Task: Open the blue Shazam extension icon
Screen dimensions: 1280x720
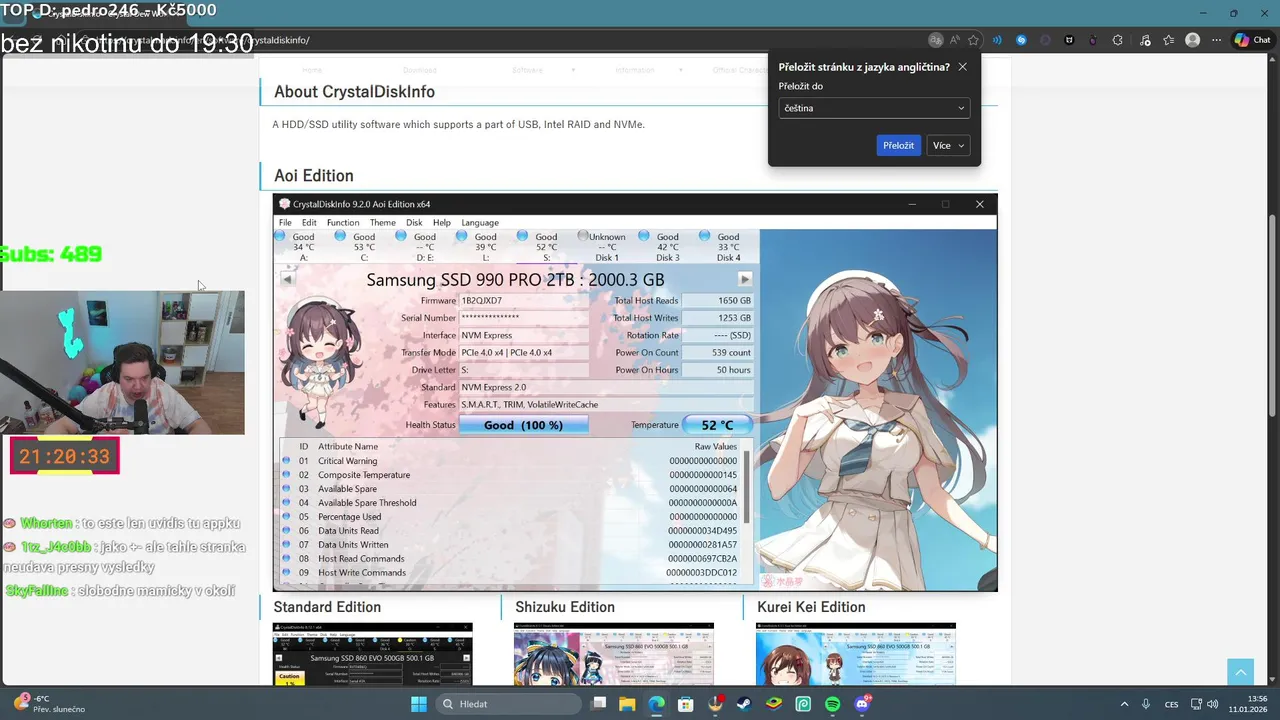Action: tap(1021, 40)
